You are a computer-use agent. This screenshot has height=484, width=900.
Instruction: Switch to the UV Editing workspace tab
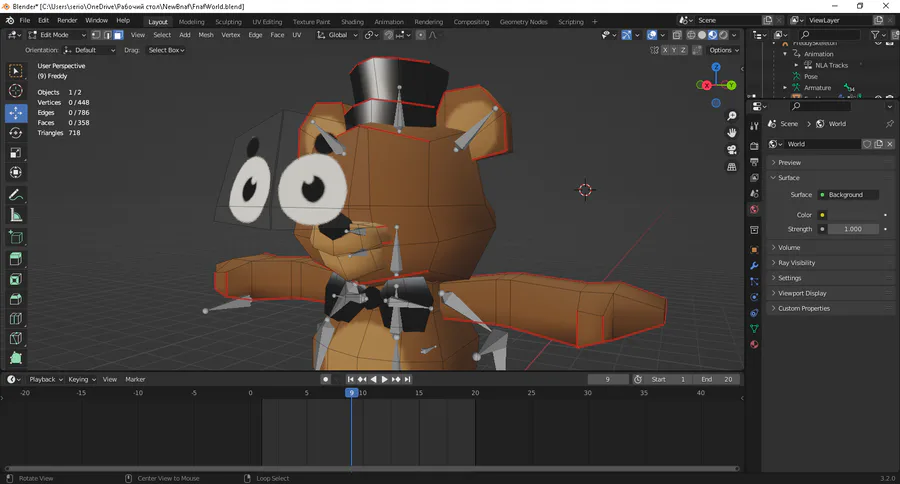click(267, 22)
